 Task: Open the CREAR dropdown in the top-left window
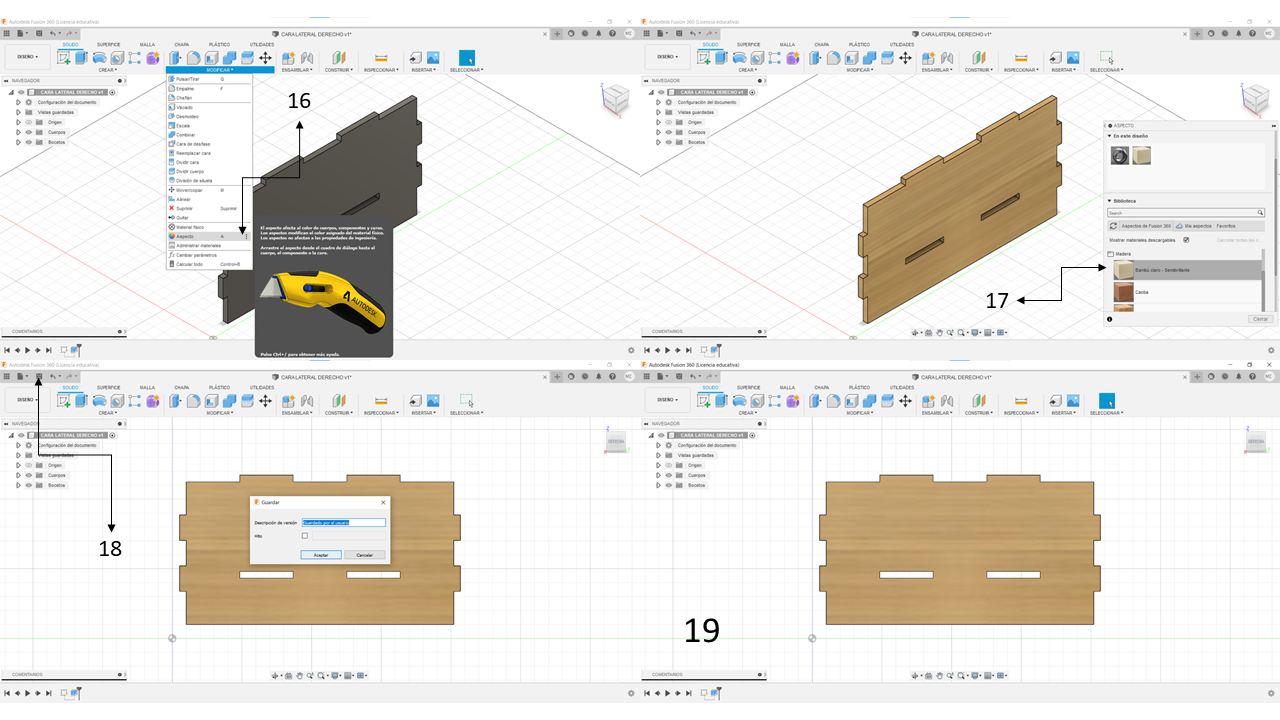[107, 70]
